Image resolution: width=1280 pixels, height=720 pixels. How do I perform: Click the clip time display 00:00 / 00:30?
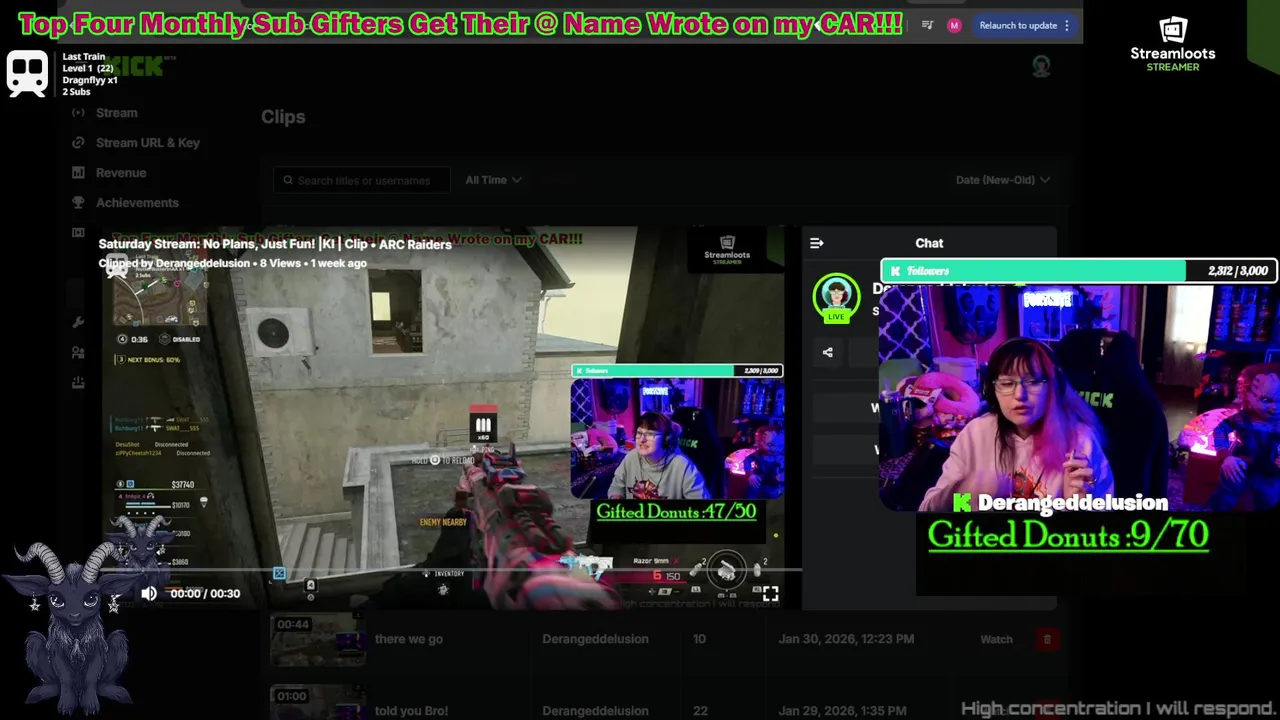(205, 593)
